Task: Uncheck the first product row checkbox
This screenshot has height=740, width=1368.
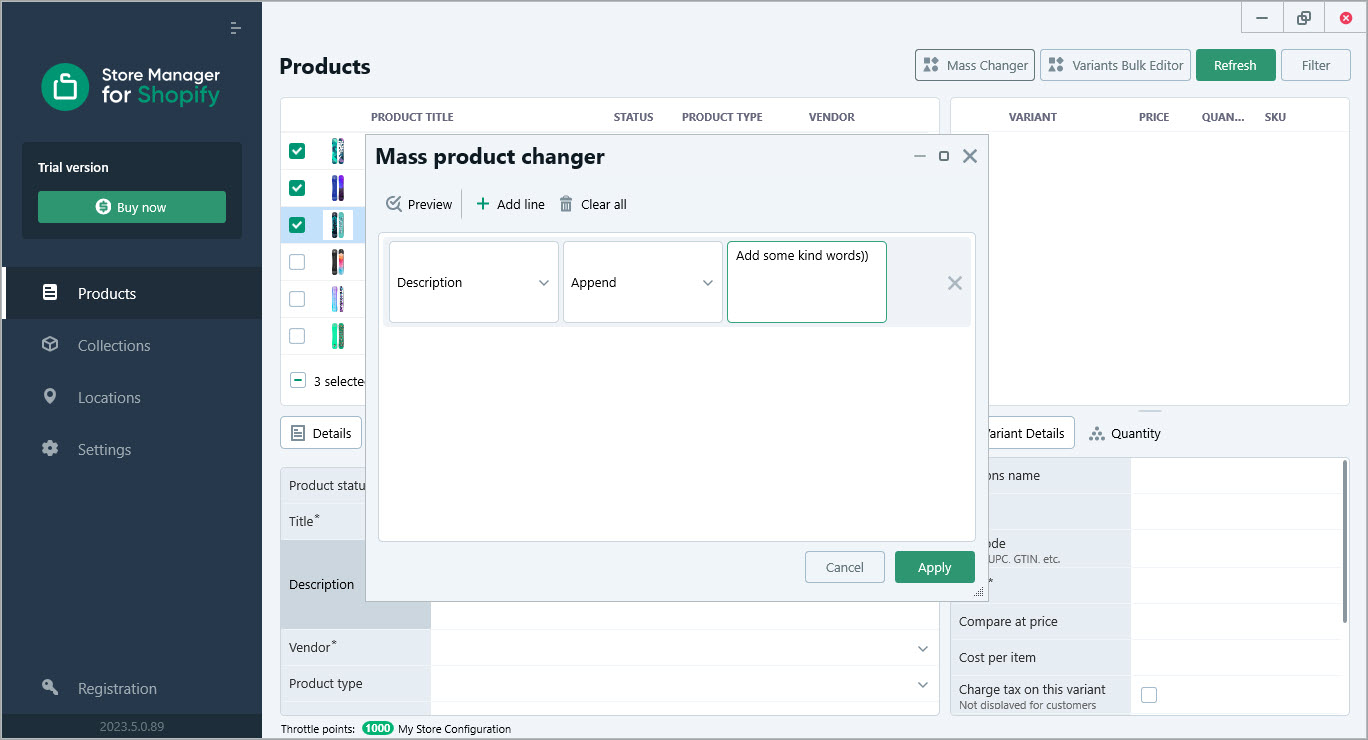Action: (297, 151)
